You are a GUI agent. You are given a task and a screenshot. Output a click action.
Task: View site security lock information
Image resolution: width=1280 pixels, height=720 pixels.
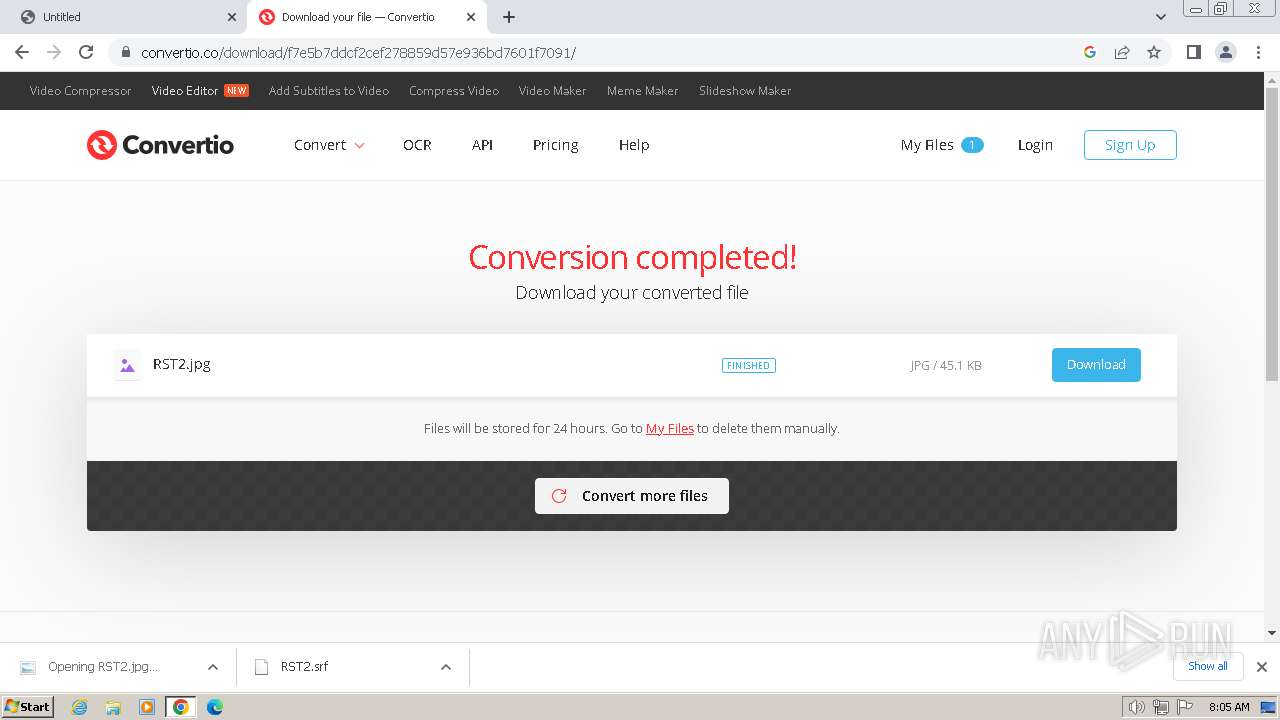[x=125, y=52]
